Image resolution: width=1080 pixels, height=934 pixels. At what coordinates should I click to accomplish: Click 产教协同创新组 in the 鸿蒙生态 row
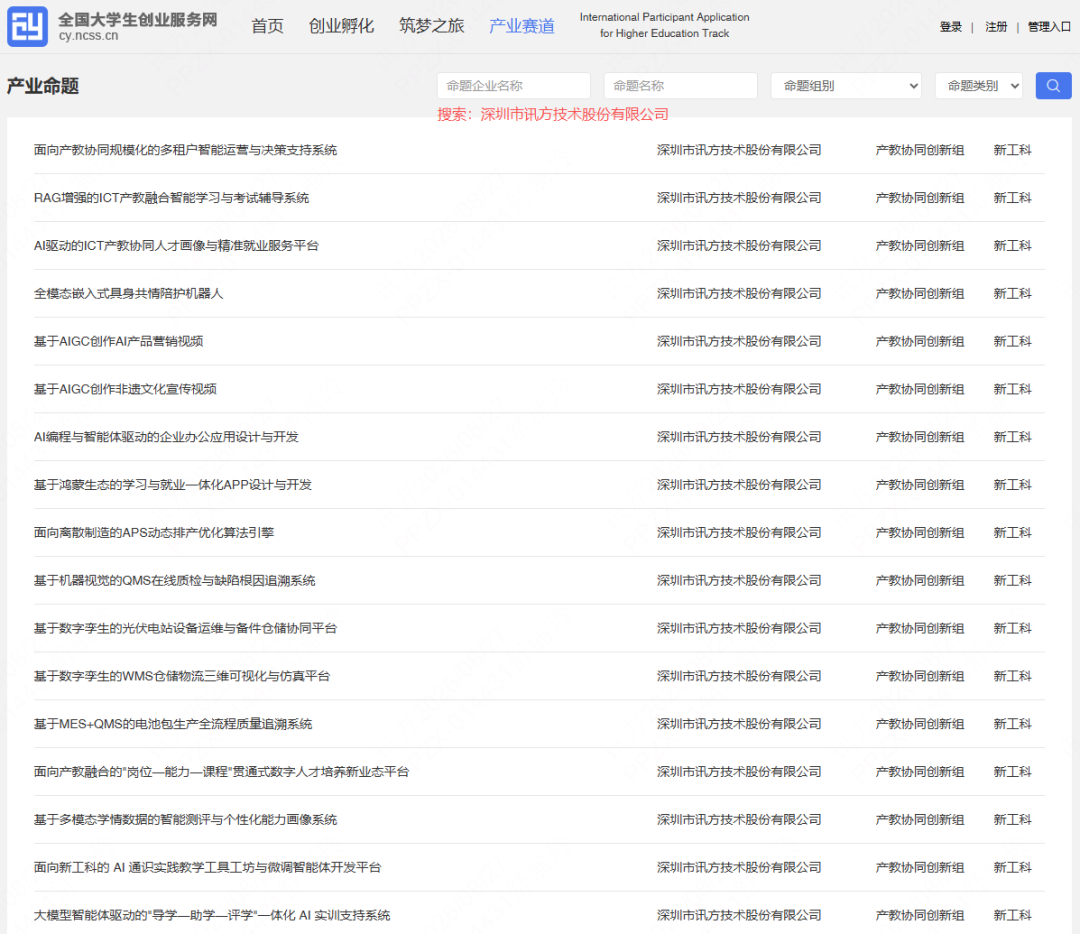pos(920,485)
